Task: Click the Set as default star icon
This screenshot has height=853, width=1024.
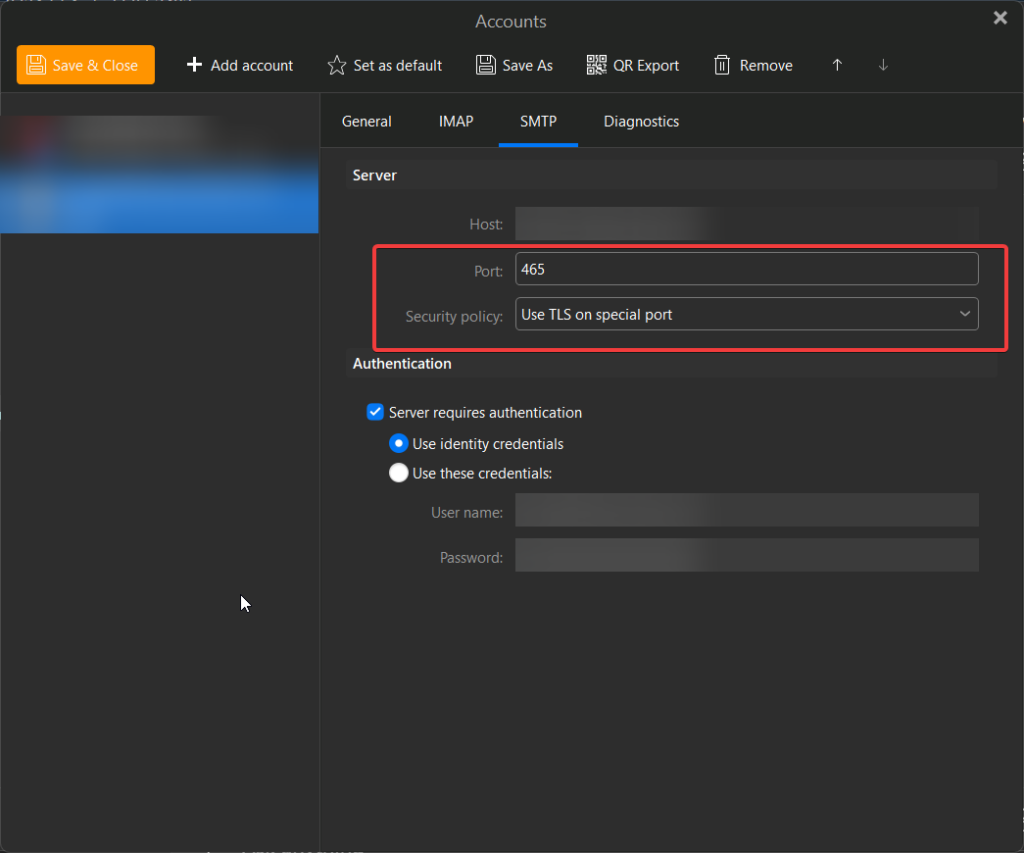Action: tap(337, 65)
